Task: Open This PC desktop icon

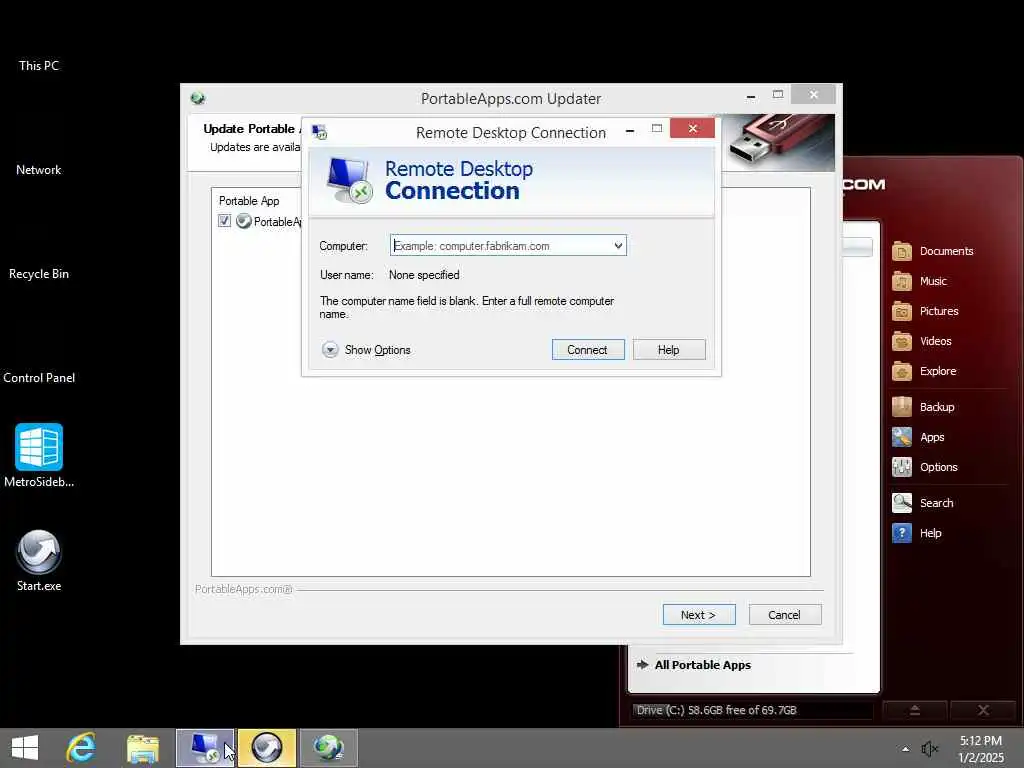Action: 39,65
